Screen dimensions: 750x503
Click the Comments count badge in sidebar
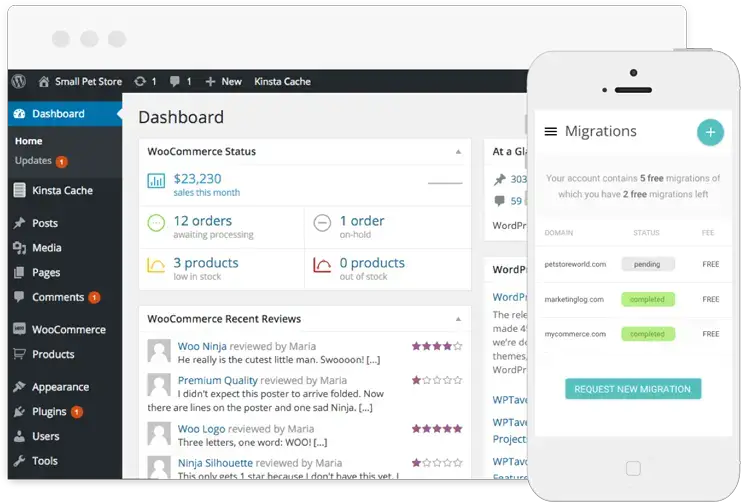click(x=94, y=297)
